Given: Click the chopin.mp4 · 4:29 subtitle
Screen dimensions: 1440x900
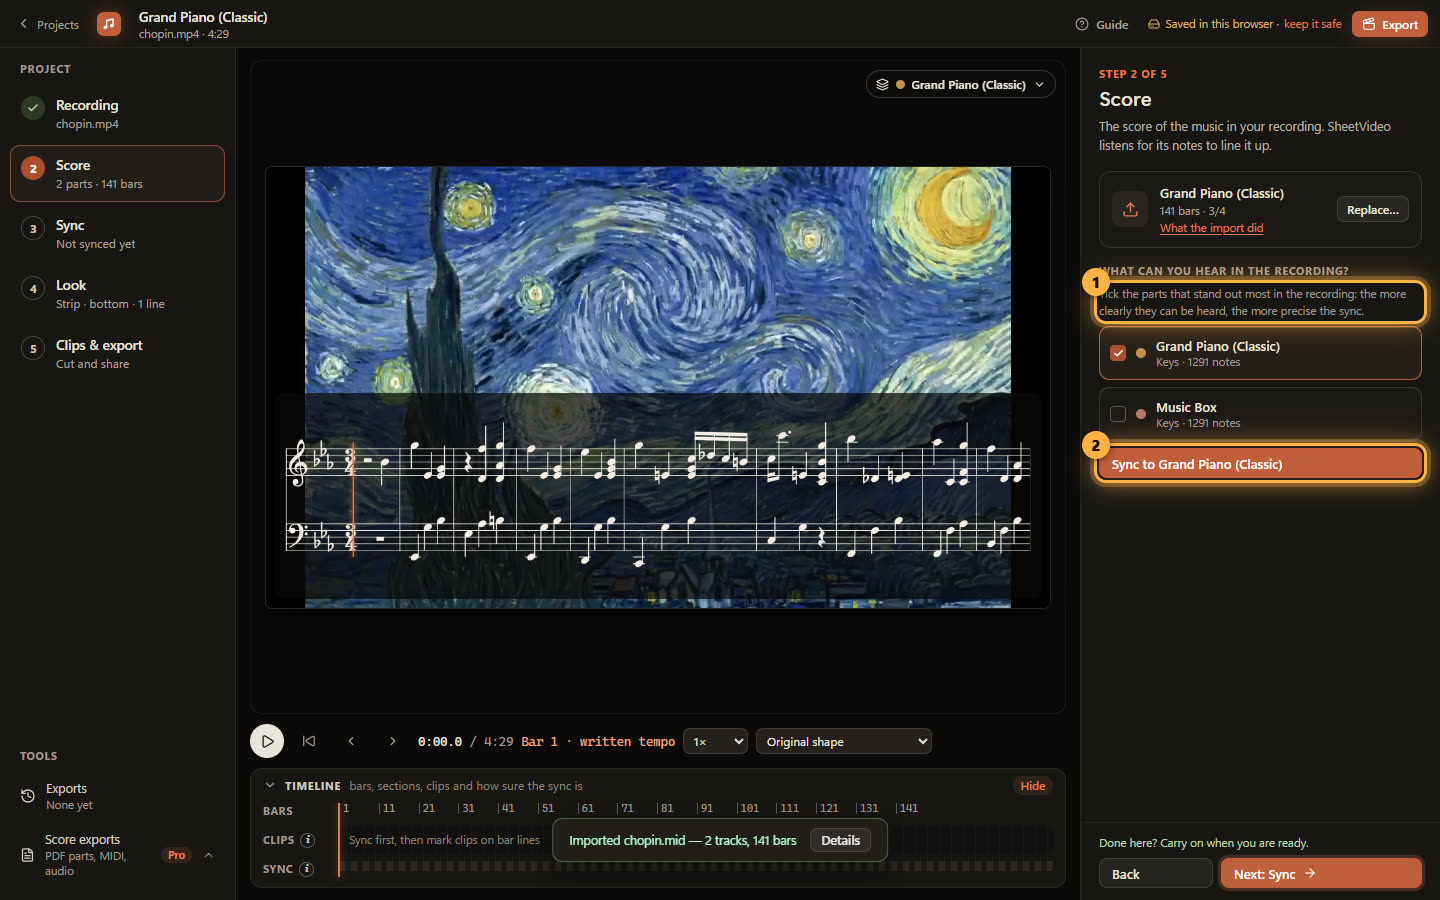Looking at the screenshot, I should (184, 34).
